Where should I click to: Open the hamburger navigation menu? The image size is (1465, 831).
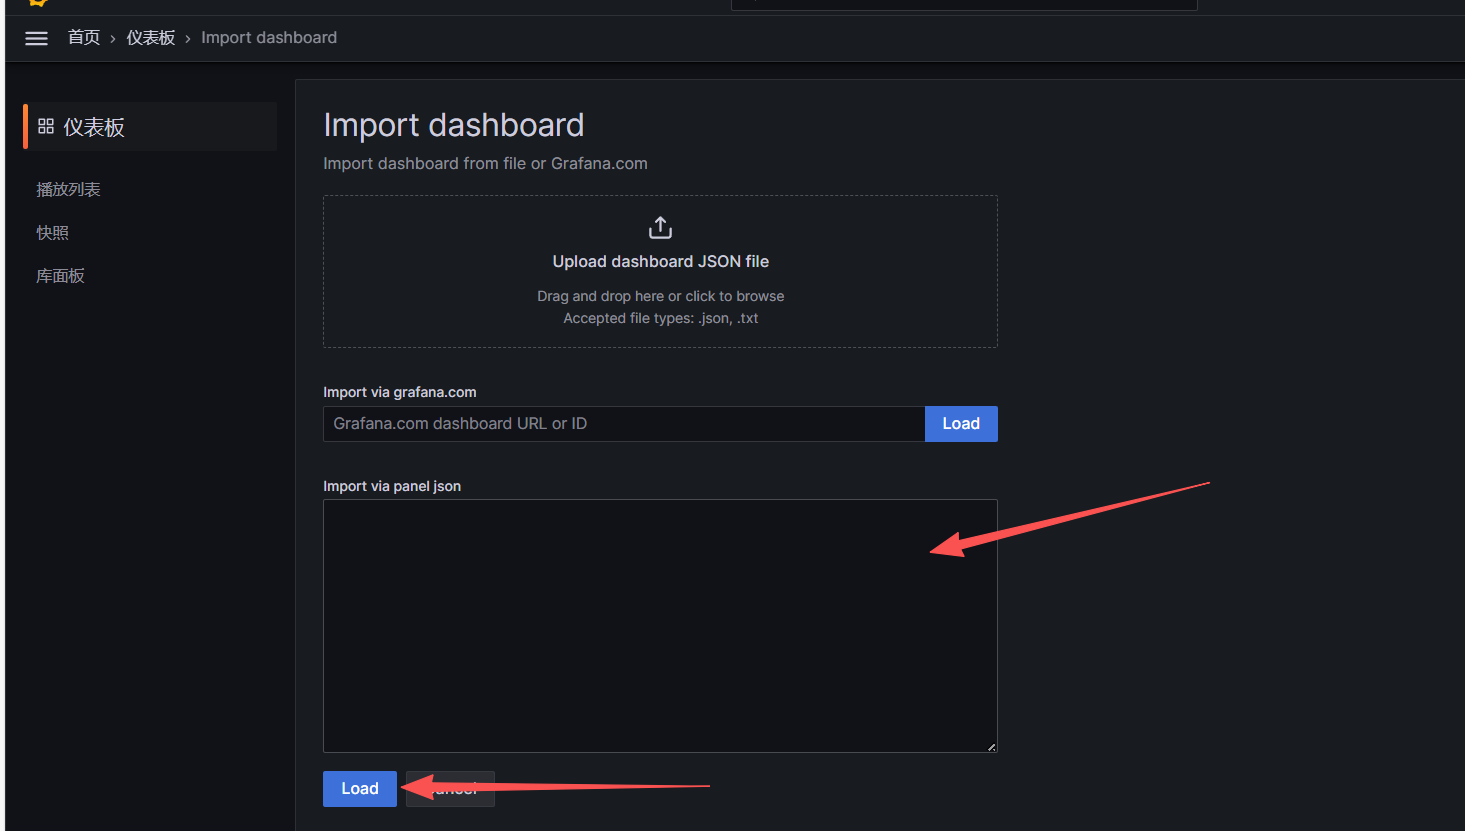coord(36,38)
